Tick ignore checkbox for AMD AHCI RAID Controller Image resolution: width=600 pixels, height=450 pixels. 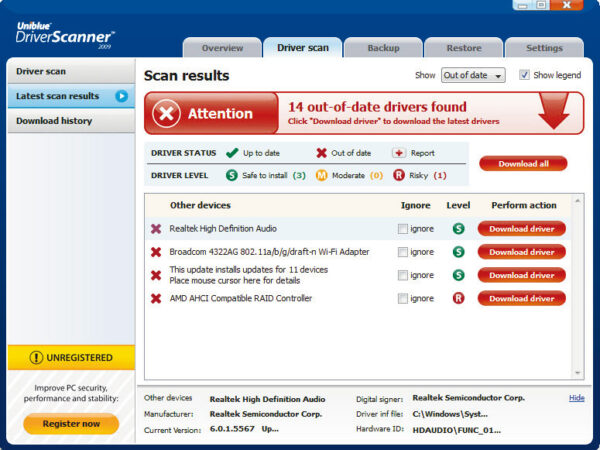coord(403,298)
